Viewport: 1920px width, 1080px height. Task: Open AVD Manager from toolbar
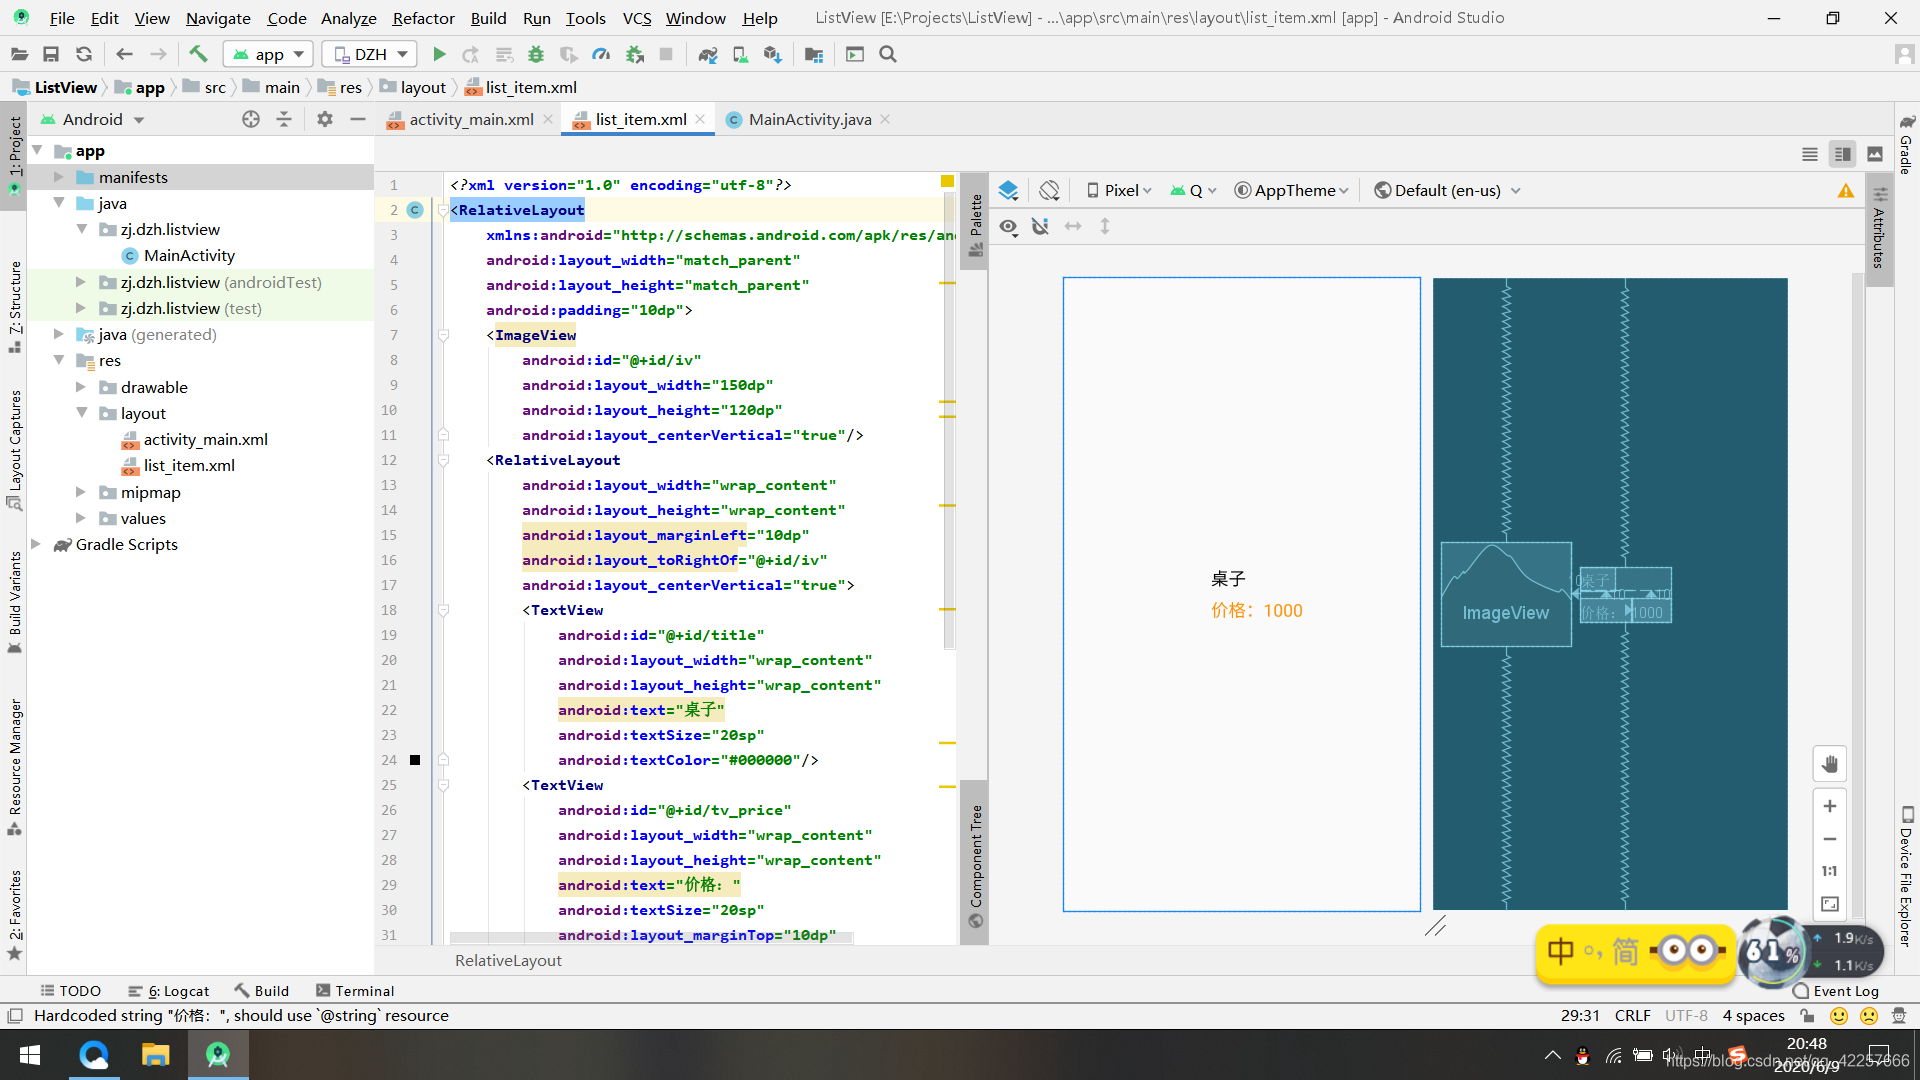click(x=740, y=54)
